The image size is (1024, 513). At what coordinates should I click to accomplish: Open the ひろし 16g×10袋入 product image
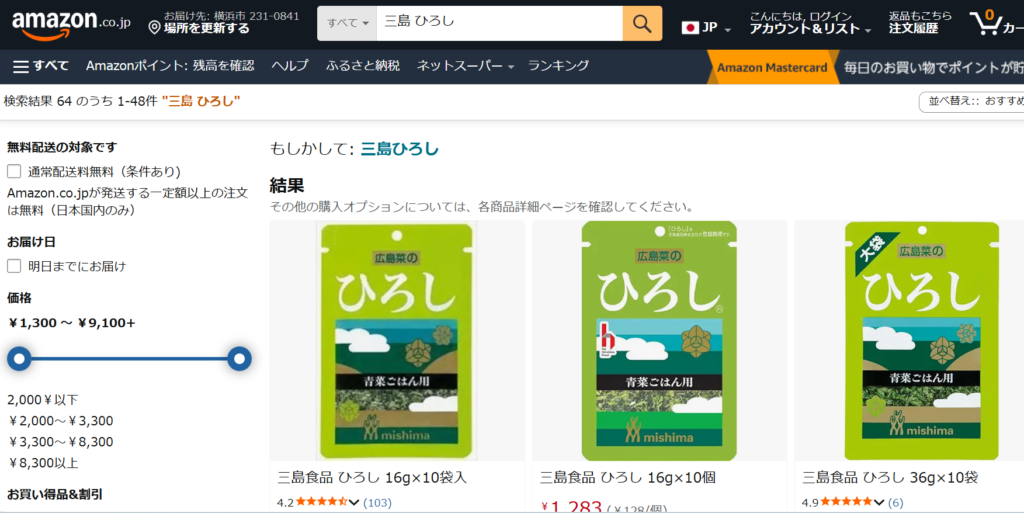pos(397,340)
